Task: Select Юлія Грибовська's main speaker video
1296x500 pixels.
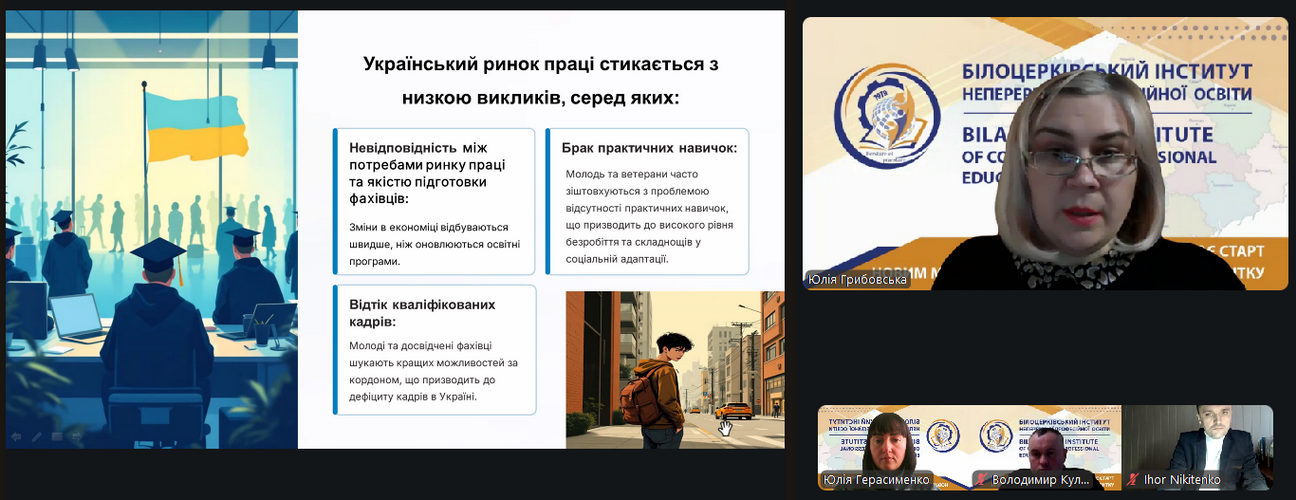Action: coord(1045,154)
